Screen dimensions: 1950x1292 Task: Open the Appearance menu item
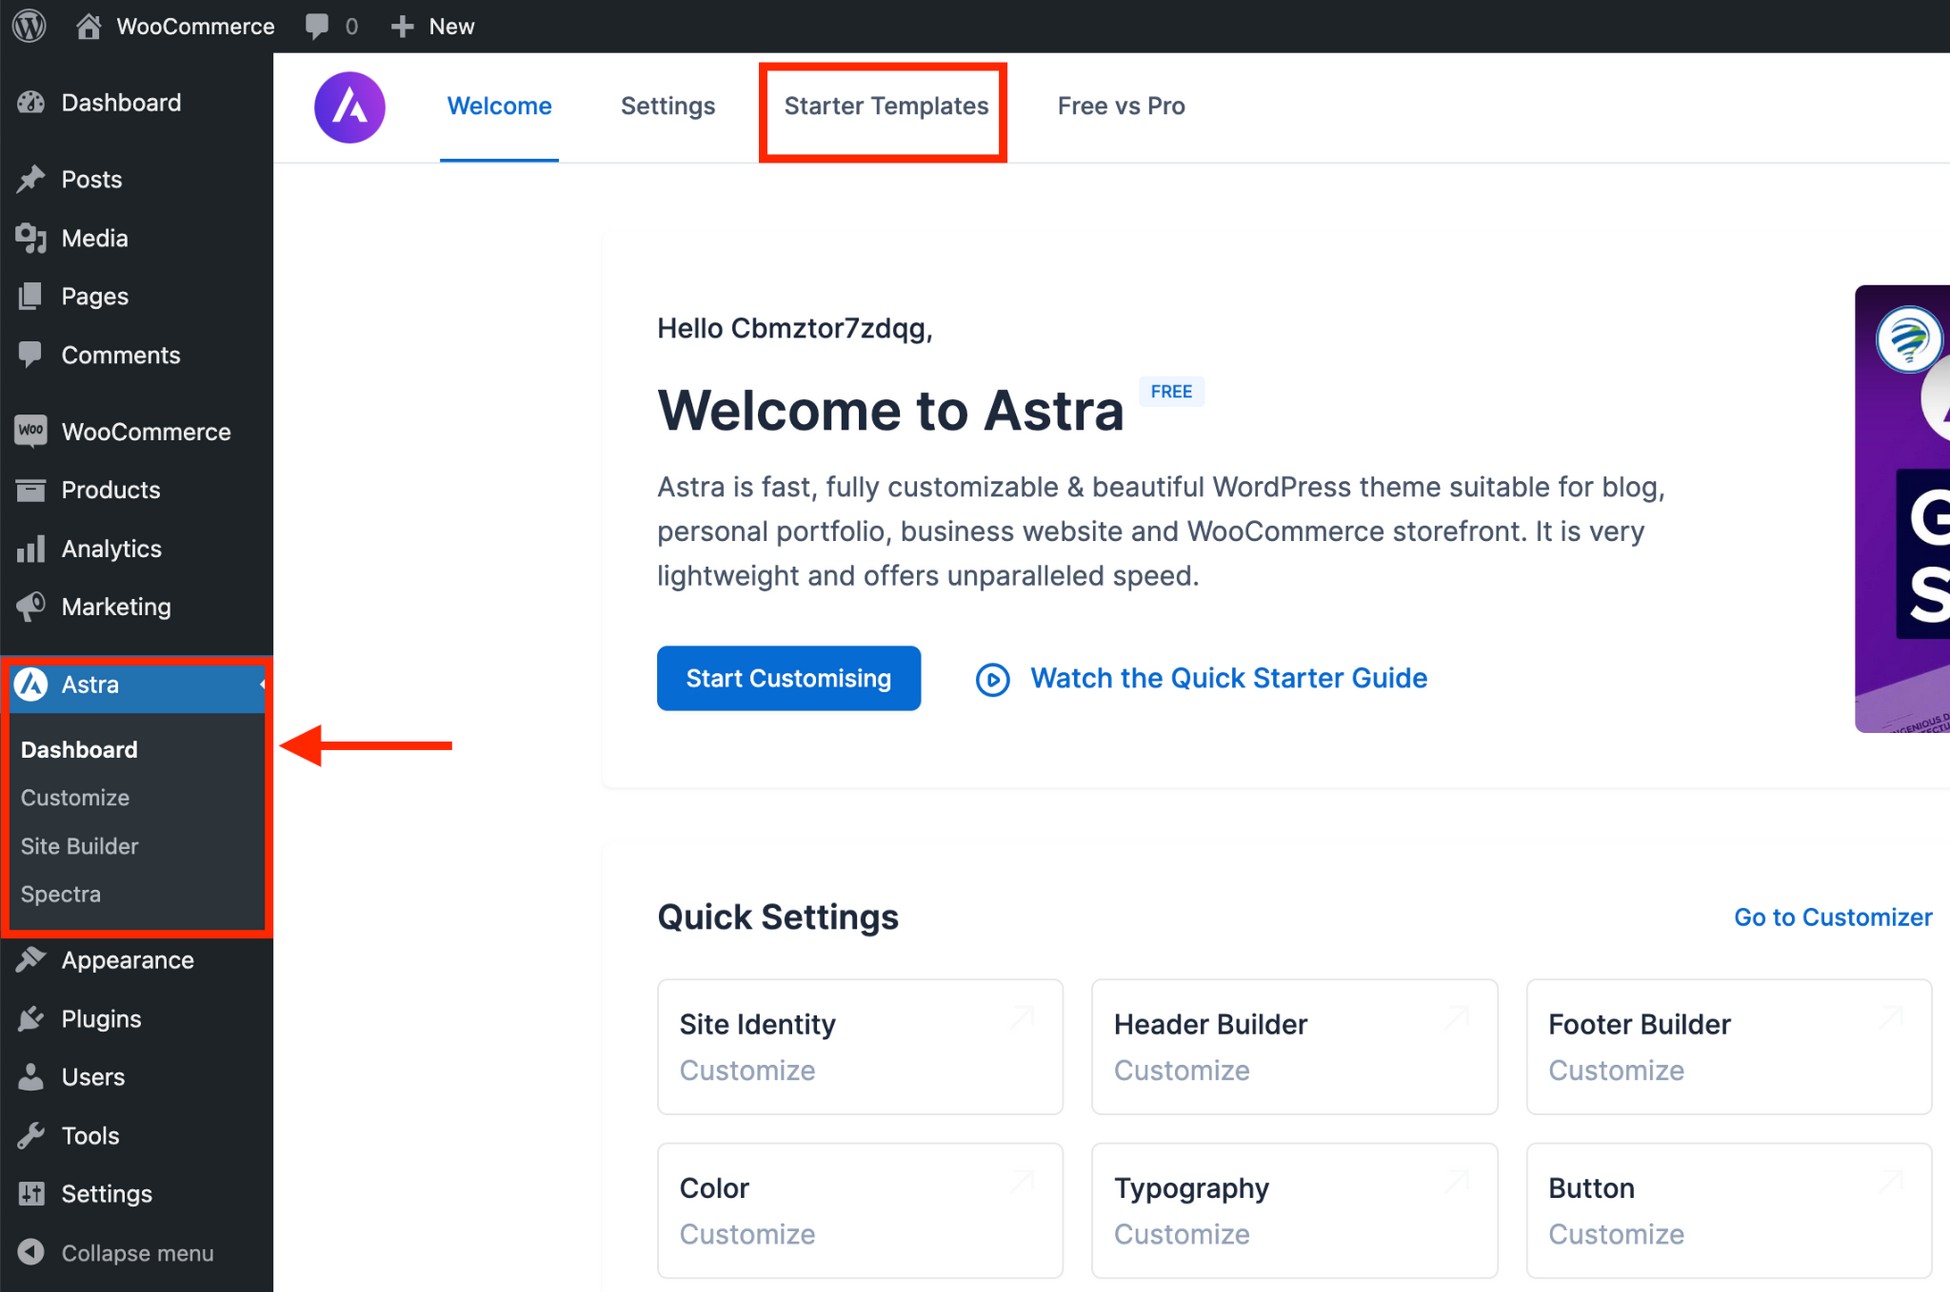pos(136,960)
